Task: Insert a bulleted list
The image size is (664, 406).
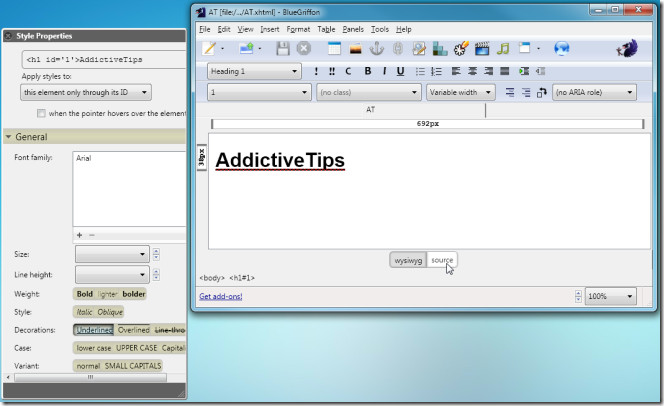Action: coord(420,71)
